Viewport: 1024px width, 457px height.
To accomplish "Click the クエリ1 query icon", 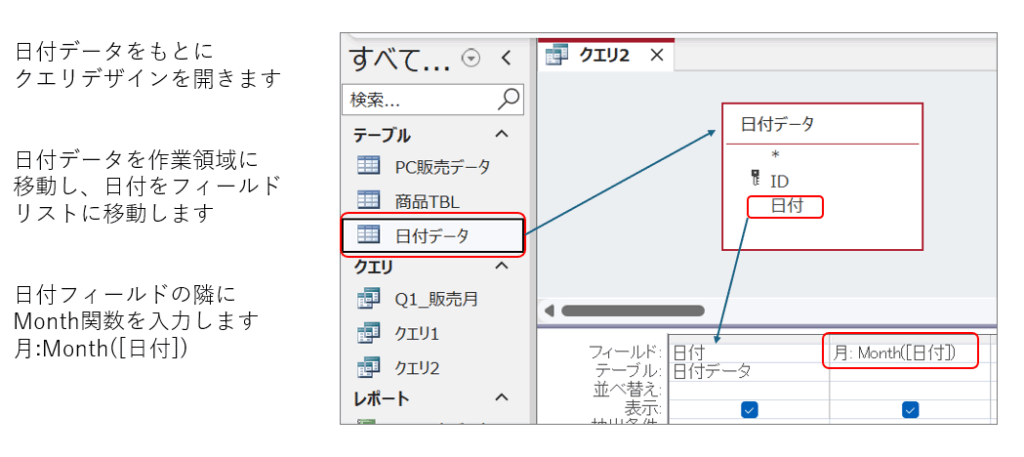I will [x=368, y=332].
